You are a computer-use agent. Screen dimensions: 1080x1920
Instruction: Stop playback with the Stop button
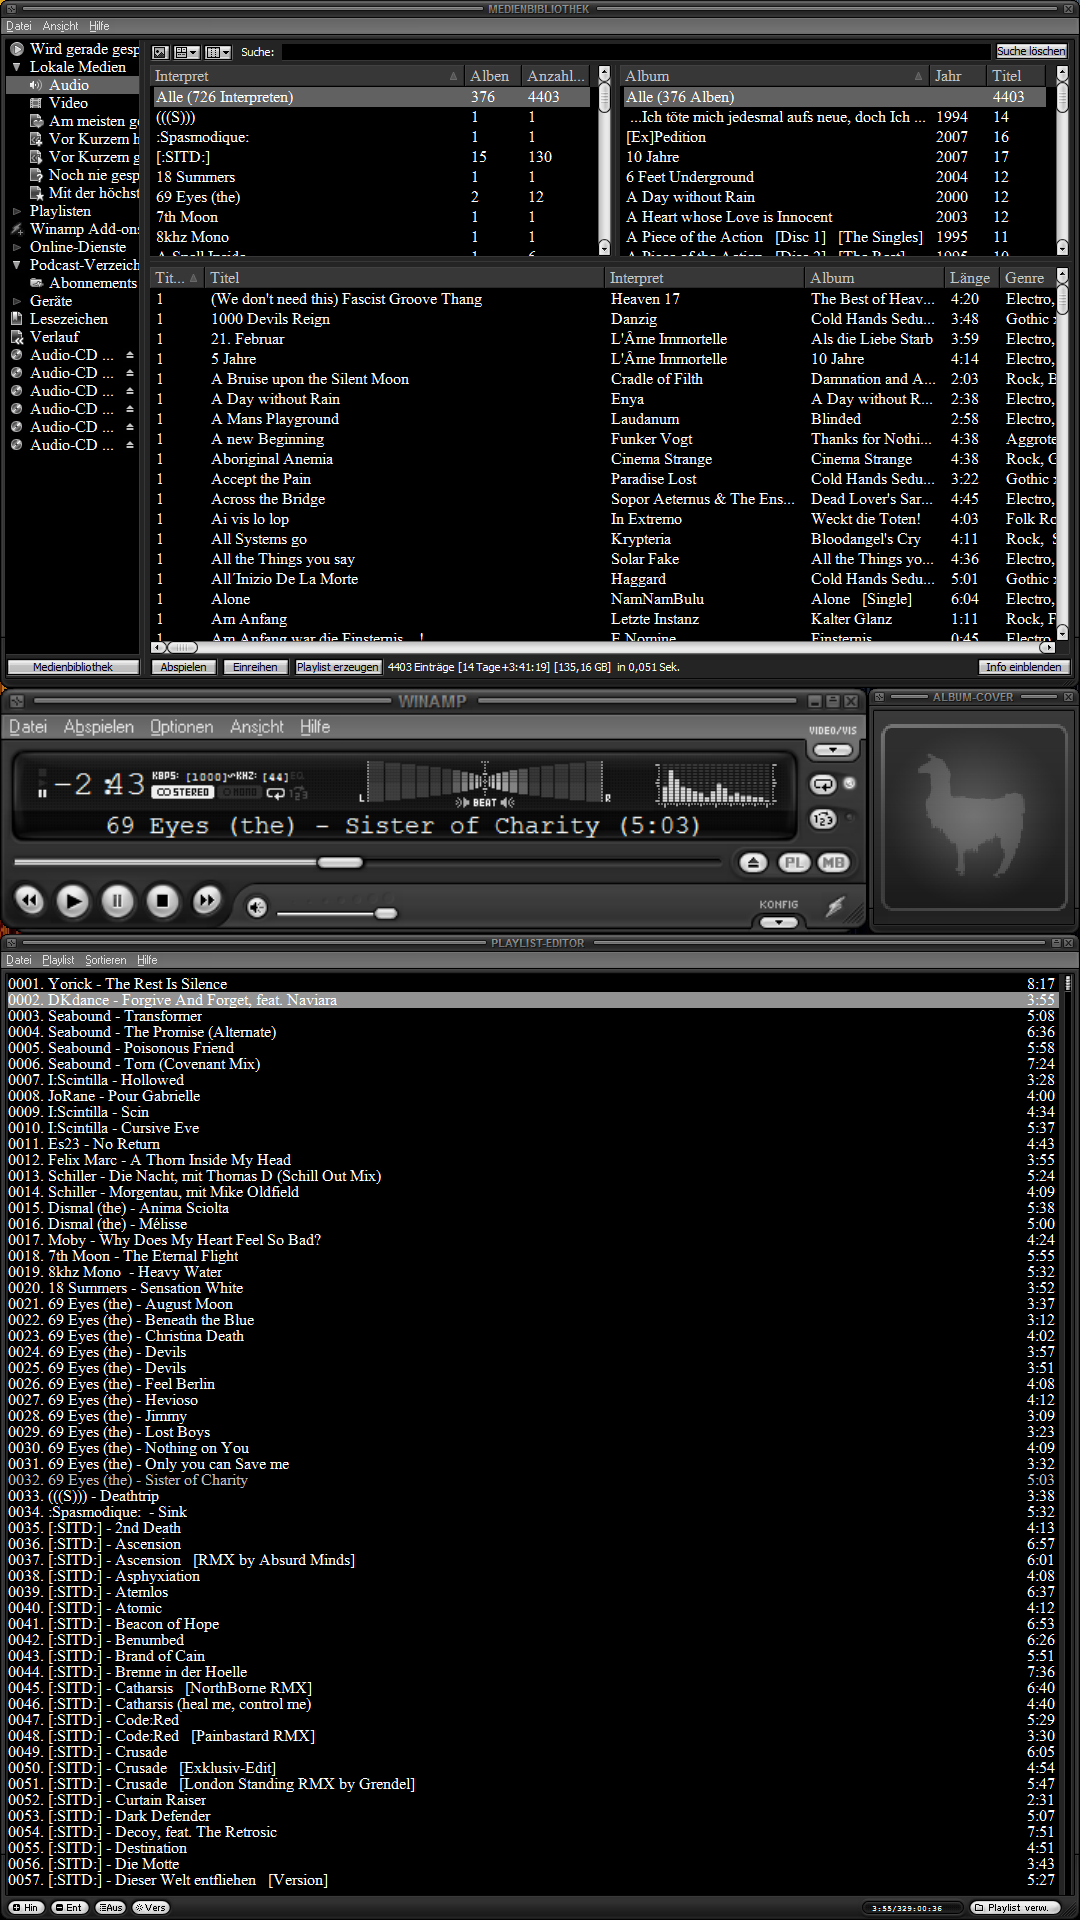click(x=162, y=901)
